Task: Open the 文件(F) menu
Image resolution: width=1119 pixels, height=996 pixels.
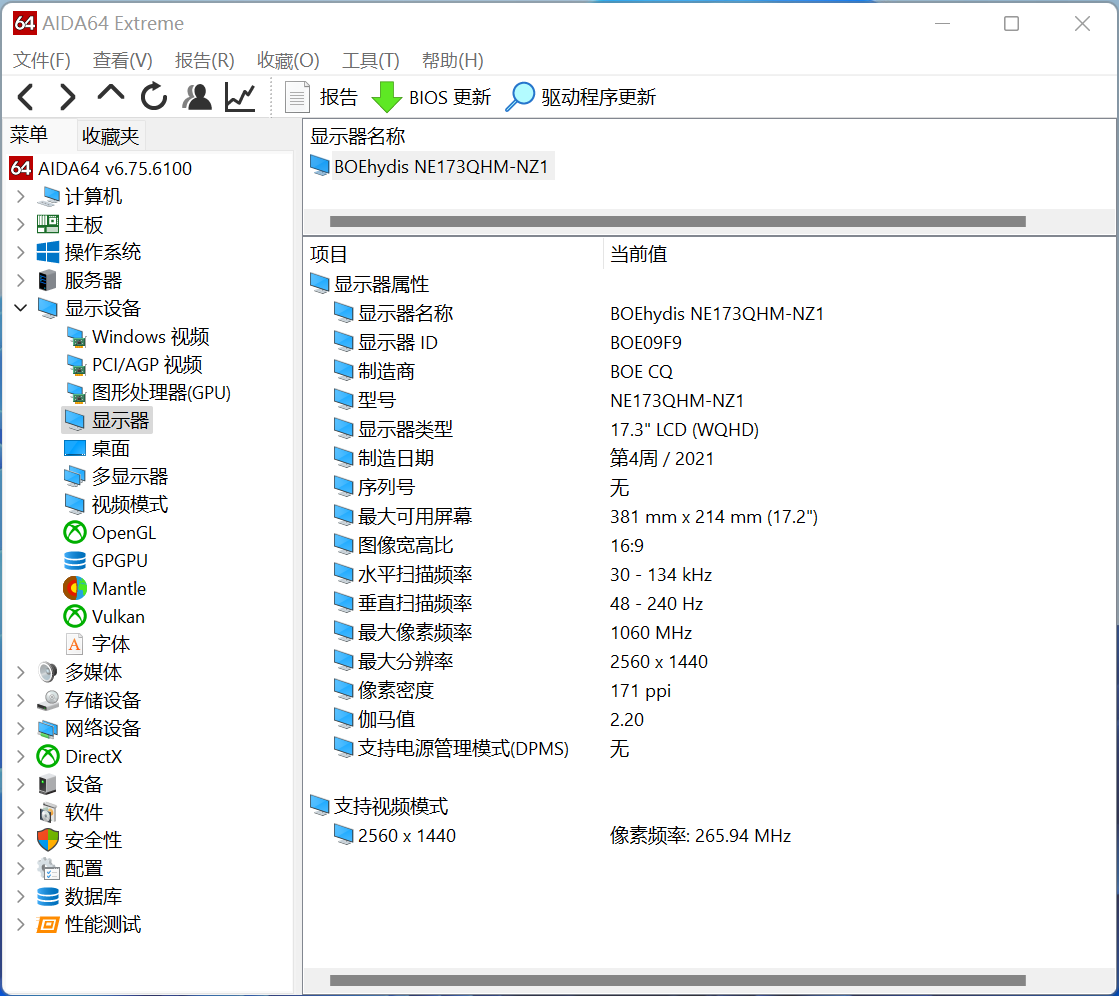Action: pos(41,61)
